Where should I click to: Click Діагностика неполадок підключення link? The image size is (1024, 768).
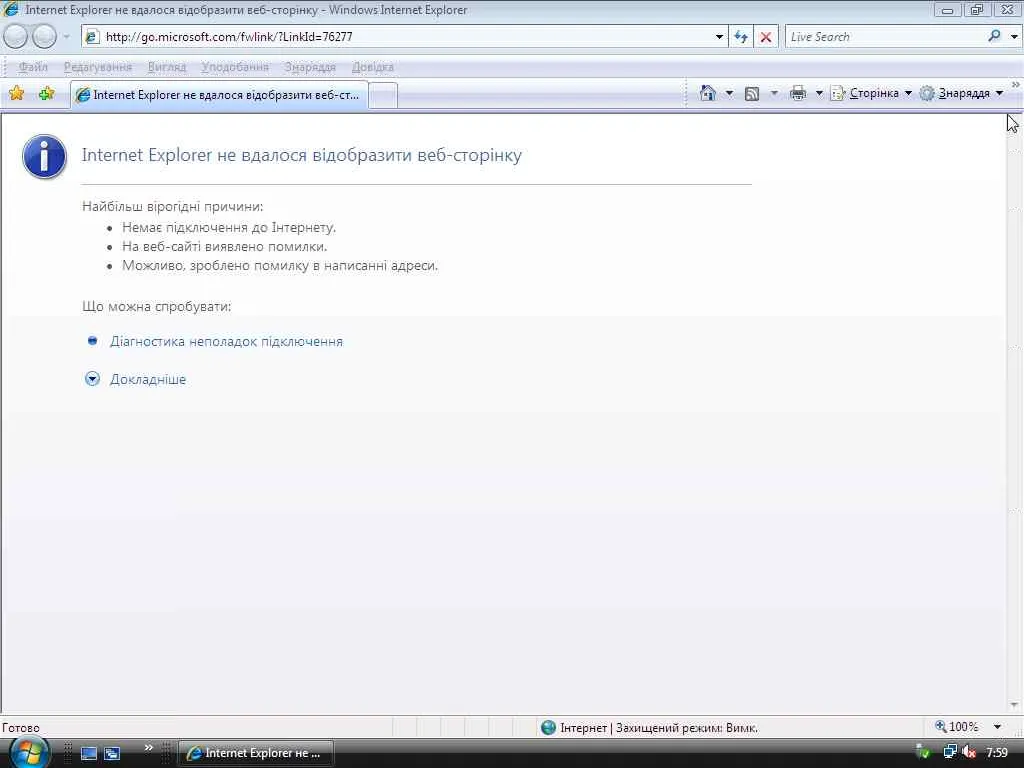tap(226, 342)
